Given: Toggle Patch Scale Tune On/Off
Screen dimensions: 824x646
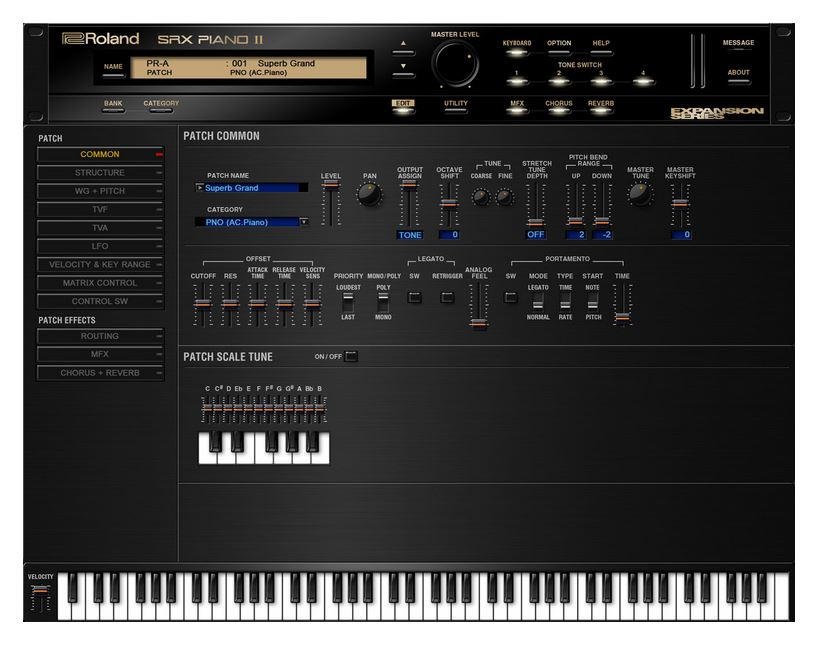Looking at the screenshot, I should (351, 356).
